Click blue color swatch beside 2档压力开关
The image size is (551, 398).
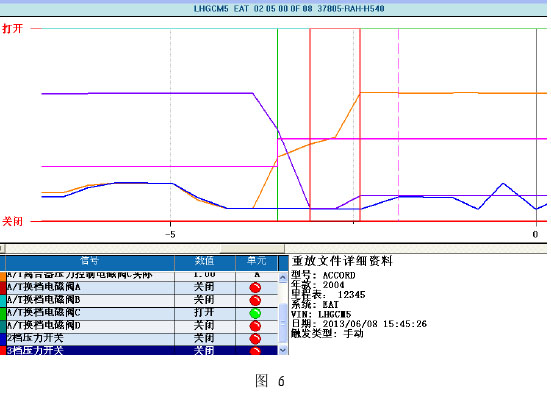pos(3,339)
